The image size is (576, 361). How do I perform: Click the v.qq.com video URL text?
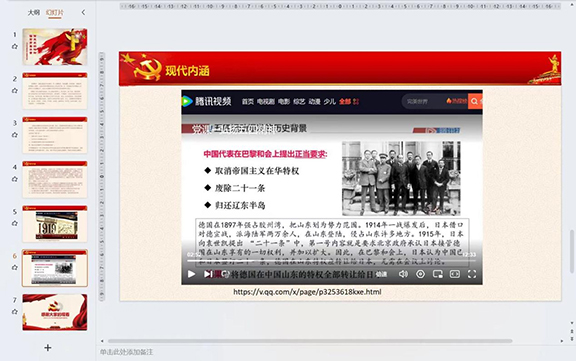pyautogui.click(x=307, y=292)
